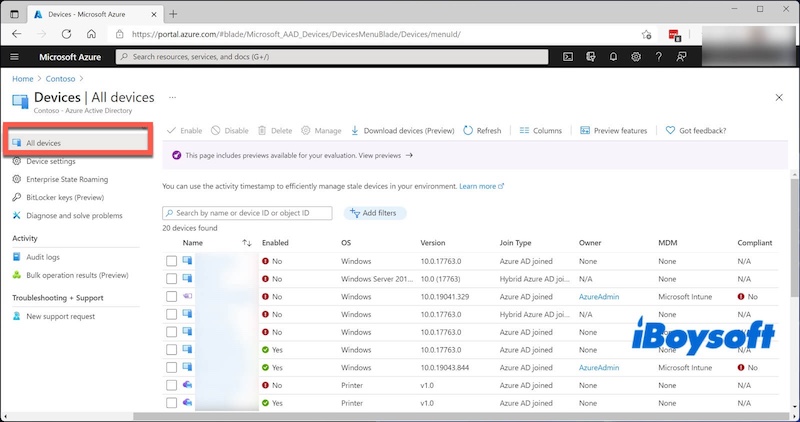Open portal settings gear icon
The width and height of the screenshot is (800, 422).
pos(636,57)
